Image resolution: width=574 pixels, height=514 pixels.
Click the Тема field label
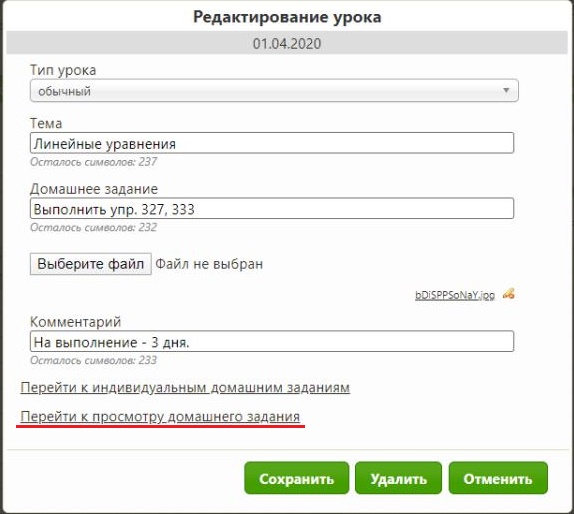point(46,123)
